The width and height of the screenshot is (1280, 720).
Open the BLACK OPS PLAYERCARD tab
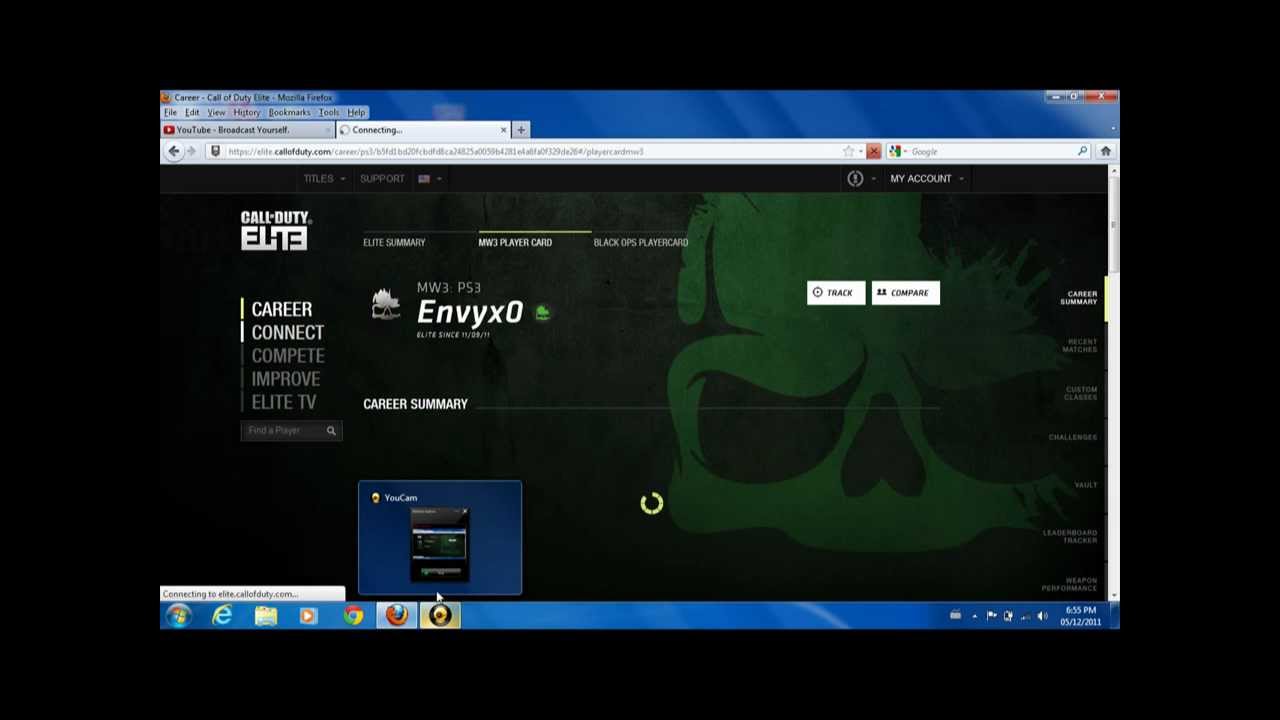(x=641, y=242)
